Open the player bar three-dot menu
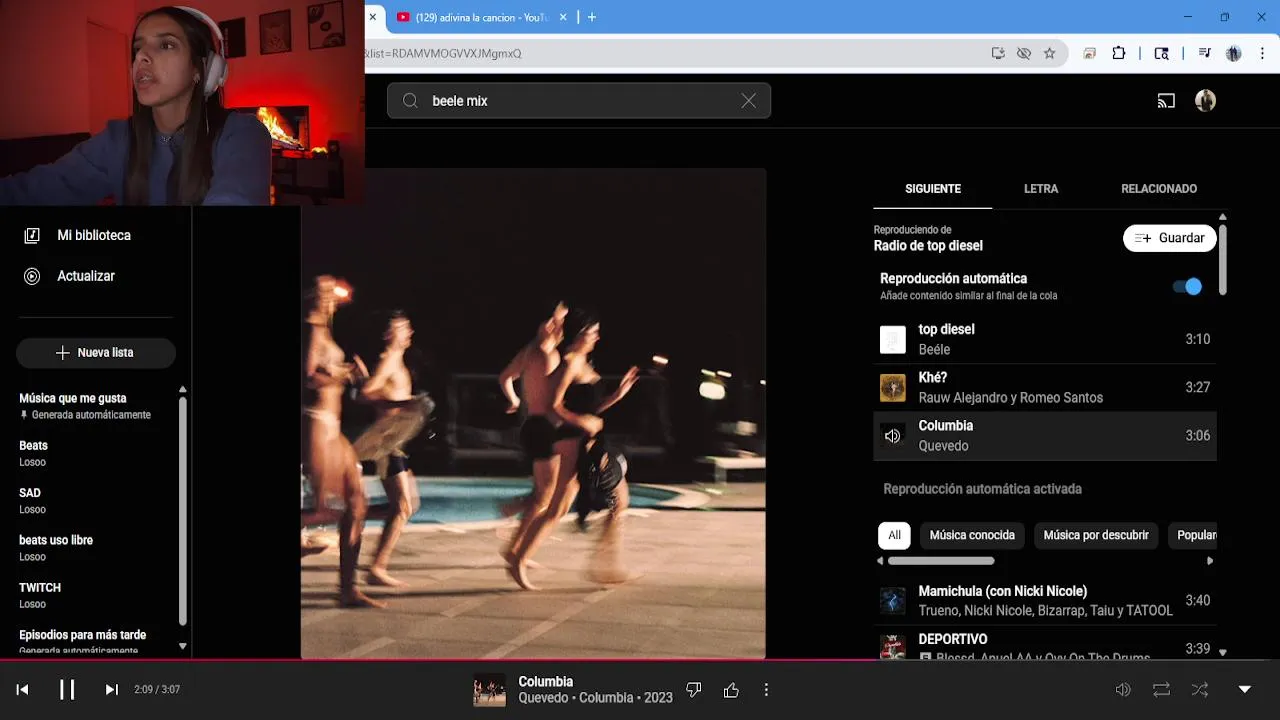The width and height of the screenshot is (1280, 720). pyautogui.click(x=766, y=689)
